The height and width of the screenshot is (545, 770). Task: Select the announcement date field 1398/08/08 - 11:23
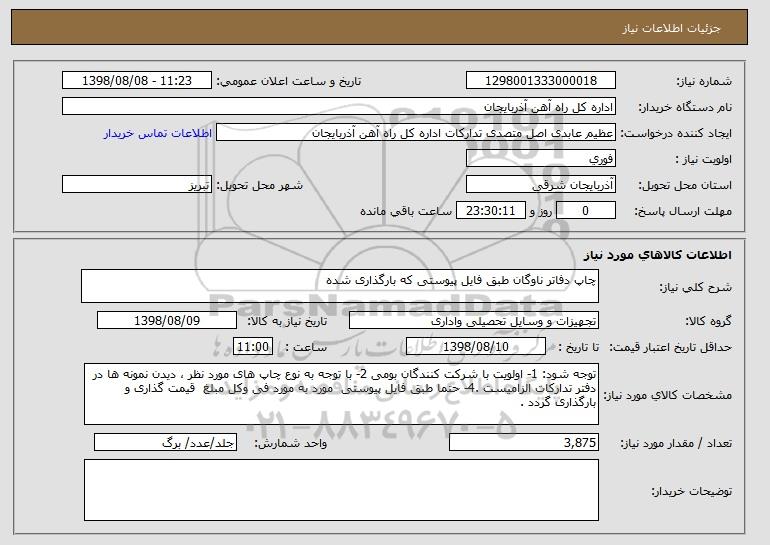tap(137, 81)
